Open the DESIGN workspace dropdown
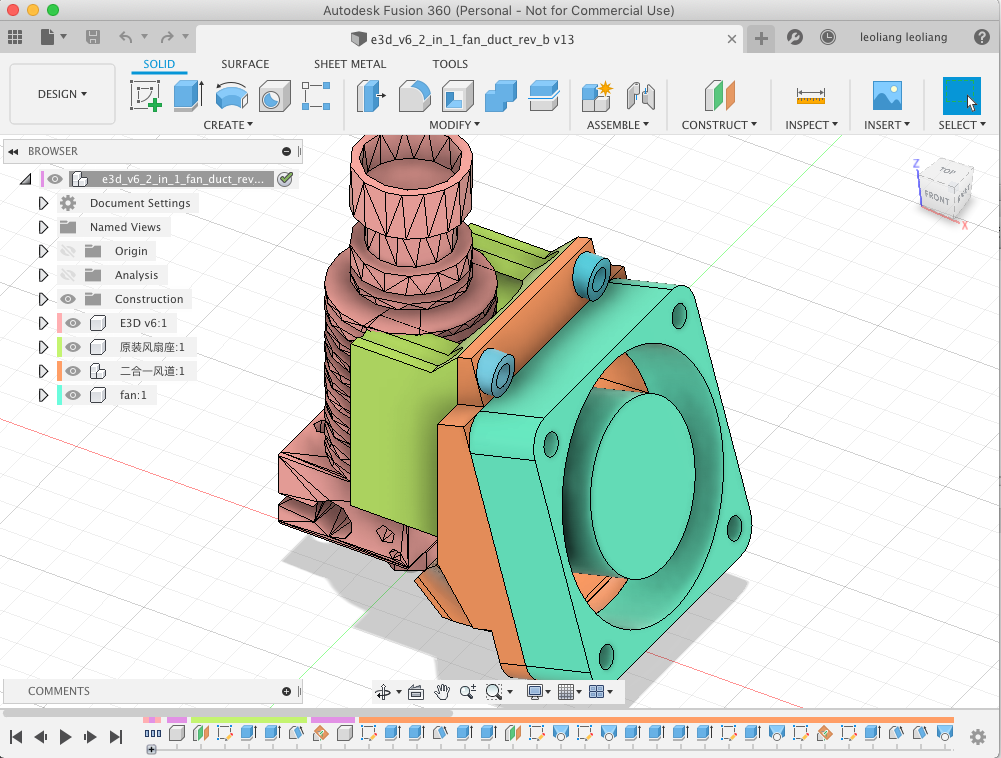This screenshot has width=1001, height=758. click(x=62, y=94)
